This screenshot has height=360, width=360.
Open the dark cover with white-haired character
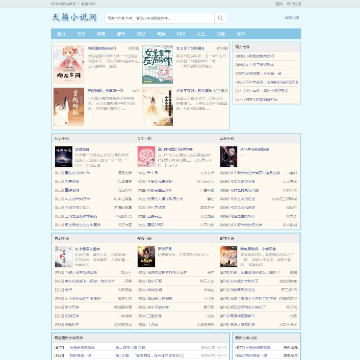pos(229,156)
